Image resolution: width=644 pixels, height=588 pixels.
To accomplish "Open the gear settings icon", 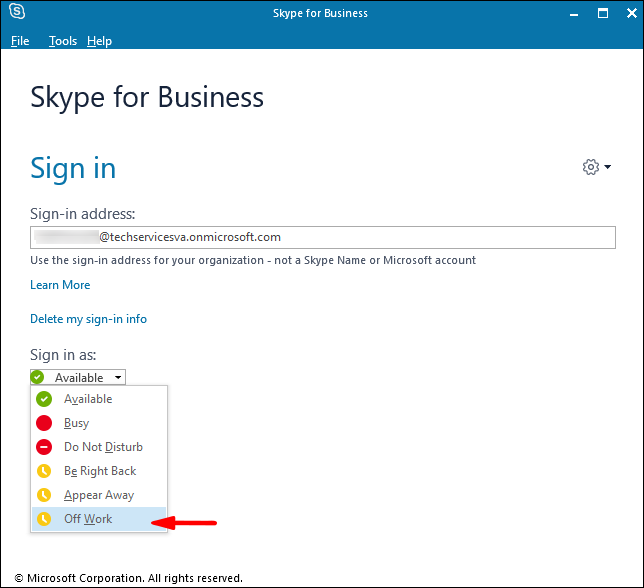I will pos(590,167).
